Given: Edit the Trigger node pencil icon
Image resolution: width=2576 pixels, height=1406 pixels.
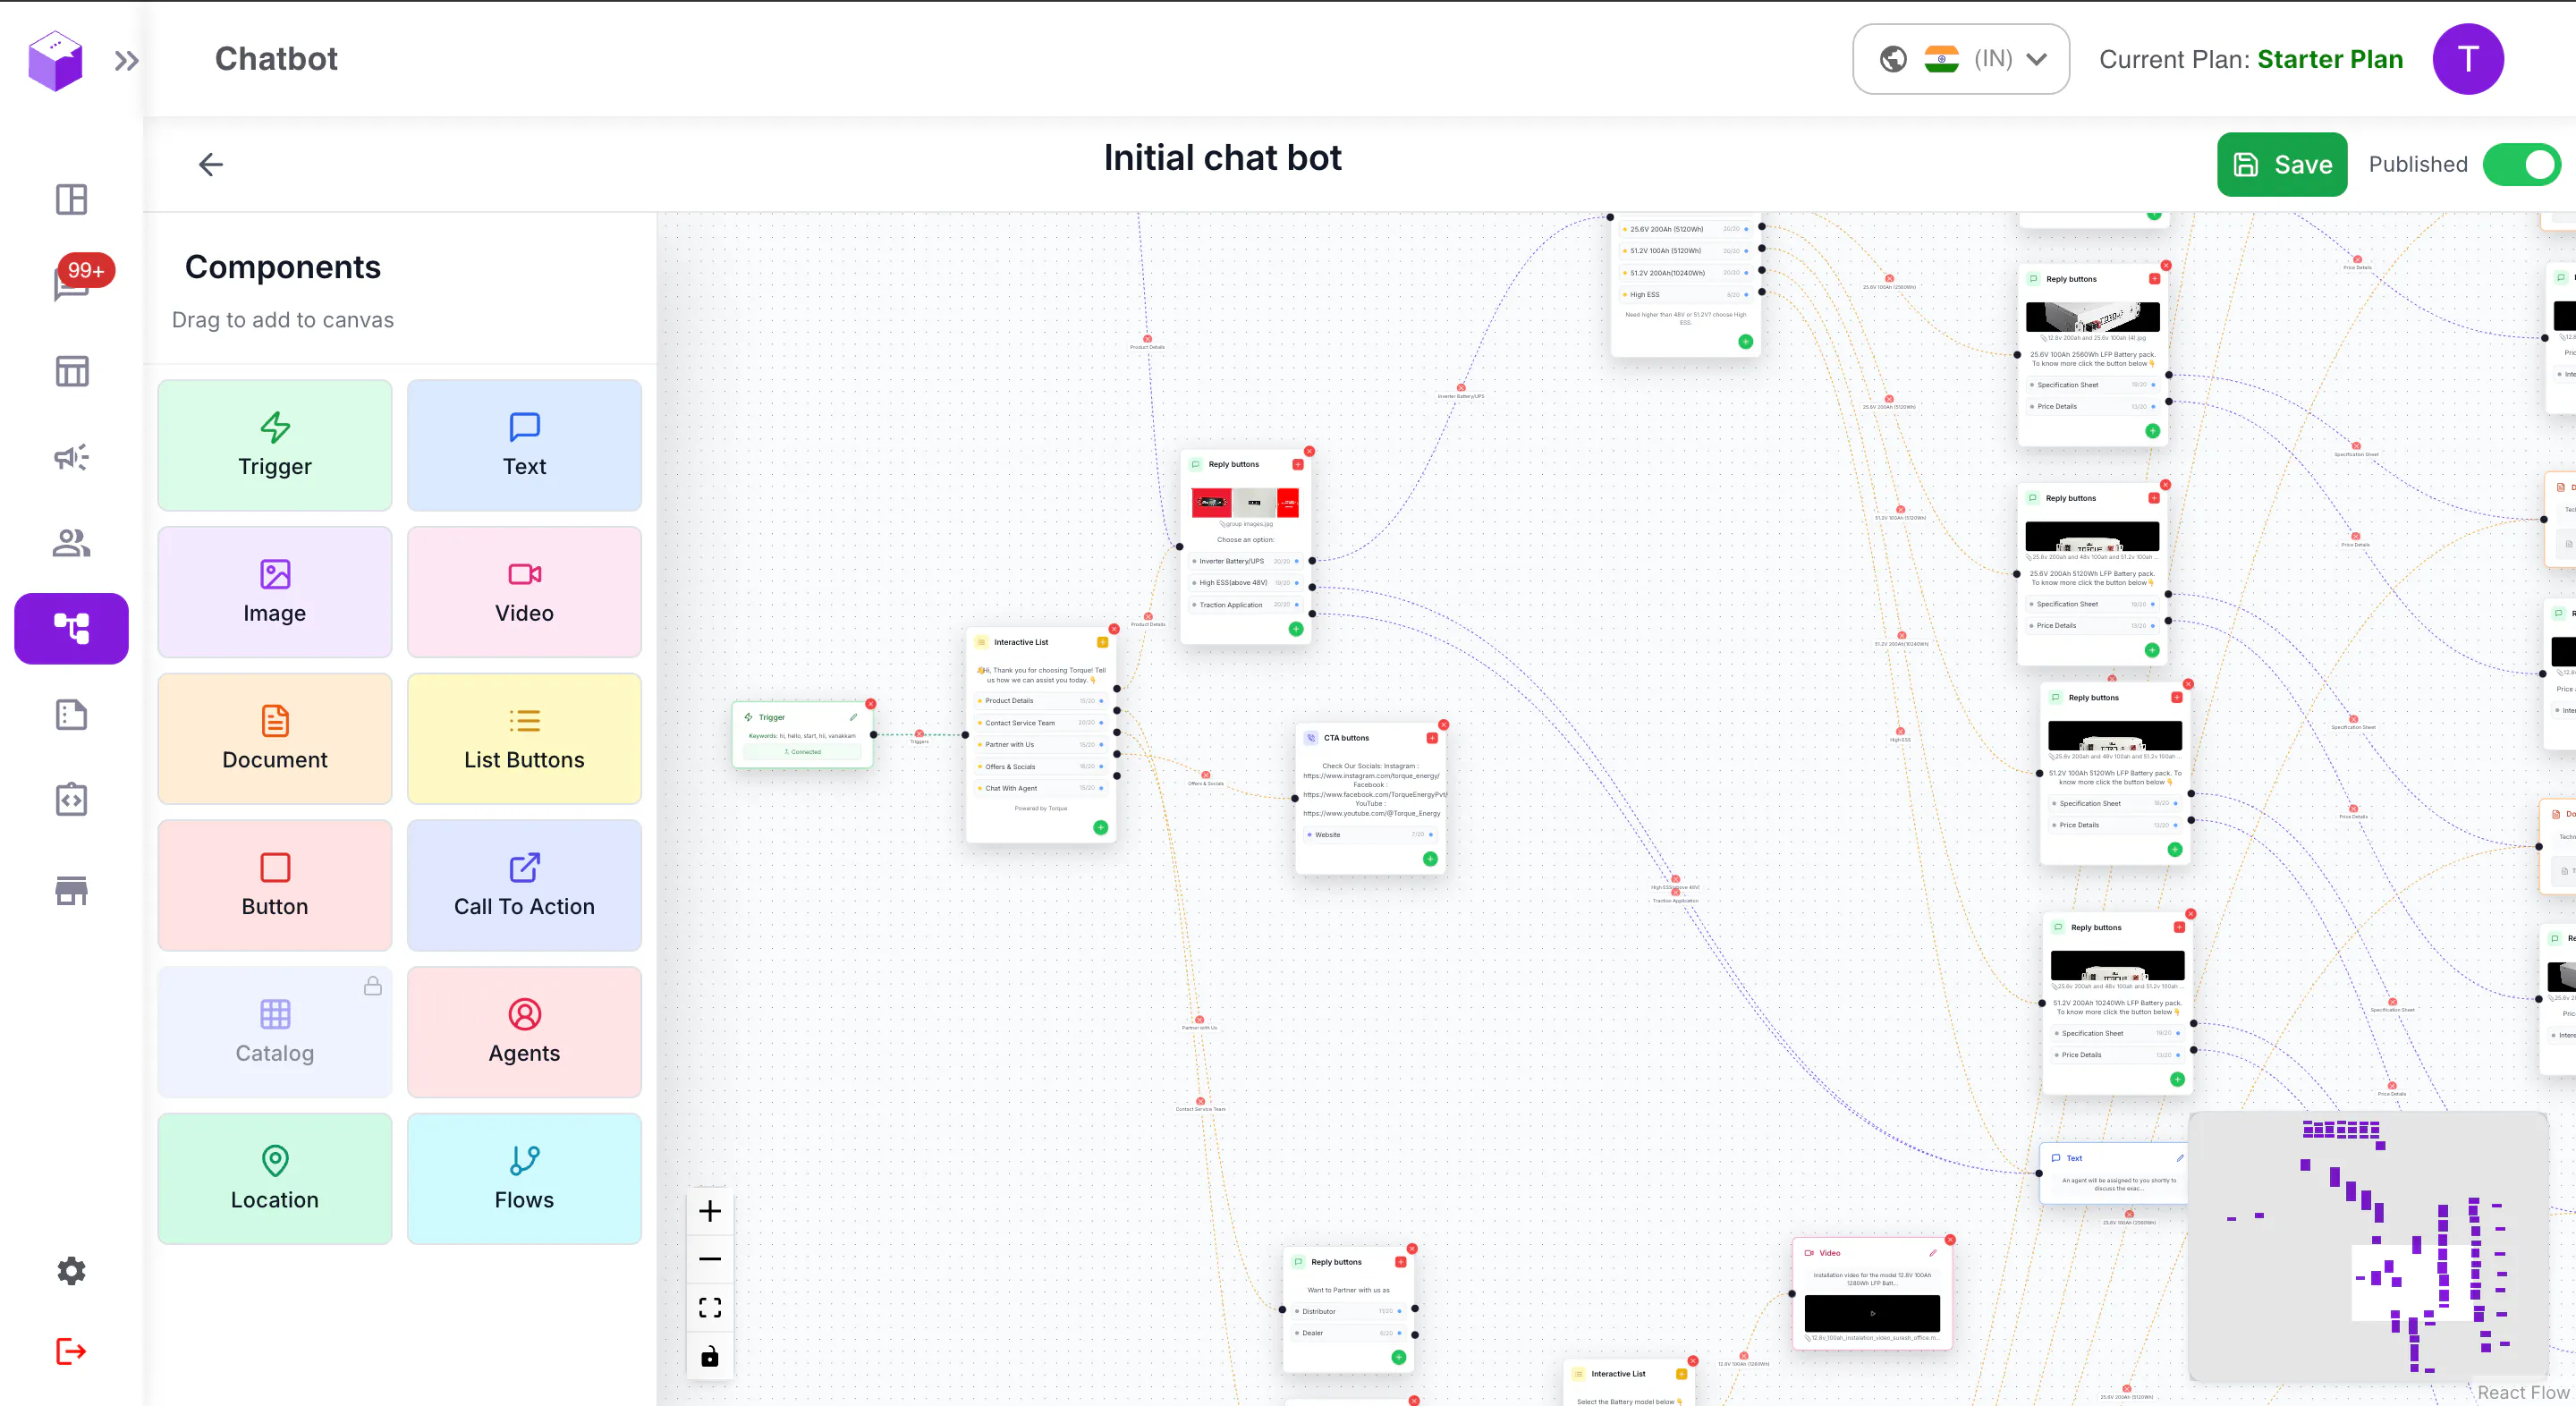Looking at the screenshot, I should tap(853, 717).
